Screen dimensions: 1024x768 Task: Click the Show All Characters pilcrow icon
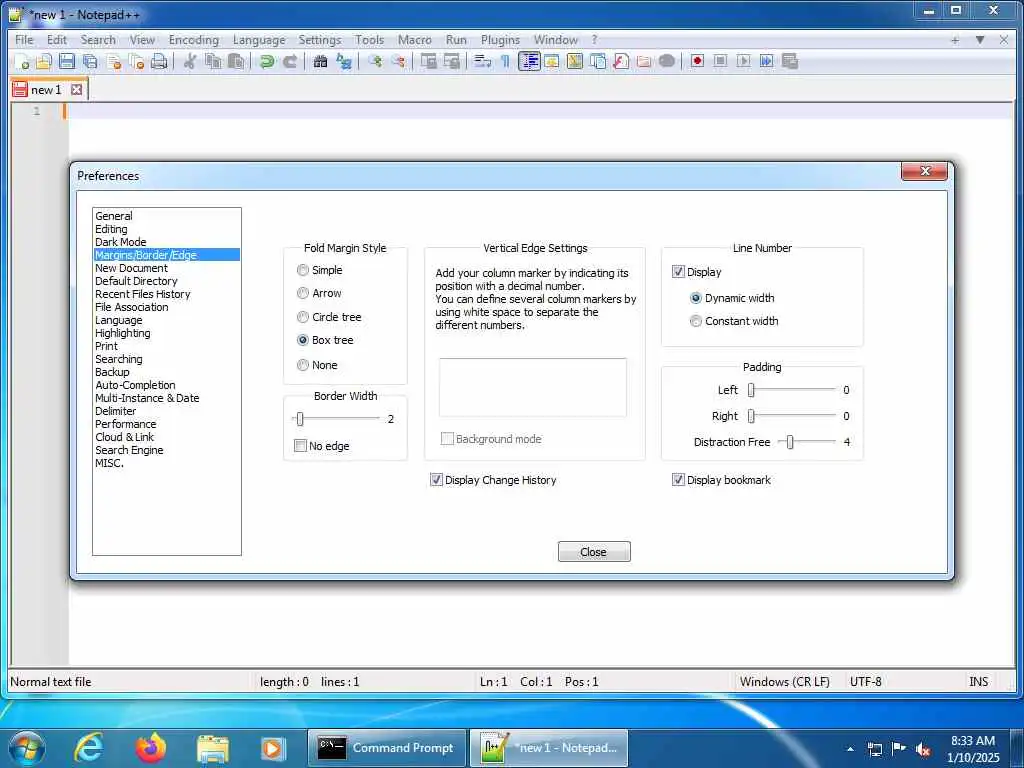(505, 61)
